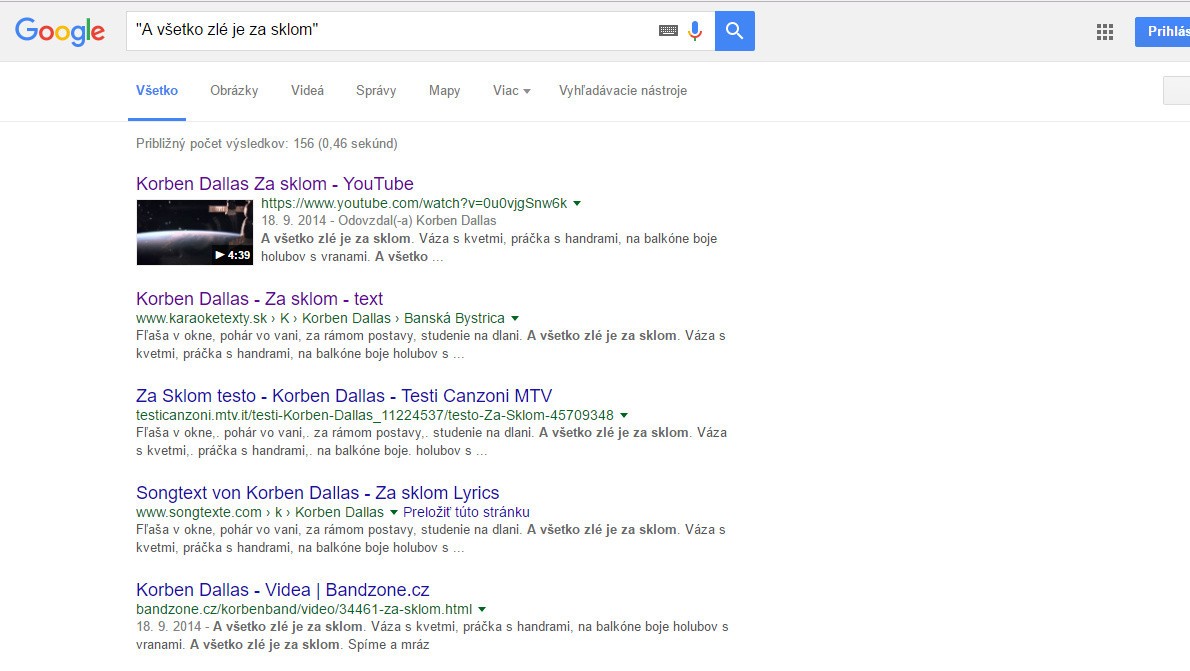This screenshot has height=671, width=1190.
Task: Switch to the Videá tab
Action: pyautogui.click(x=307, y=91)
